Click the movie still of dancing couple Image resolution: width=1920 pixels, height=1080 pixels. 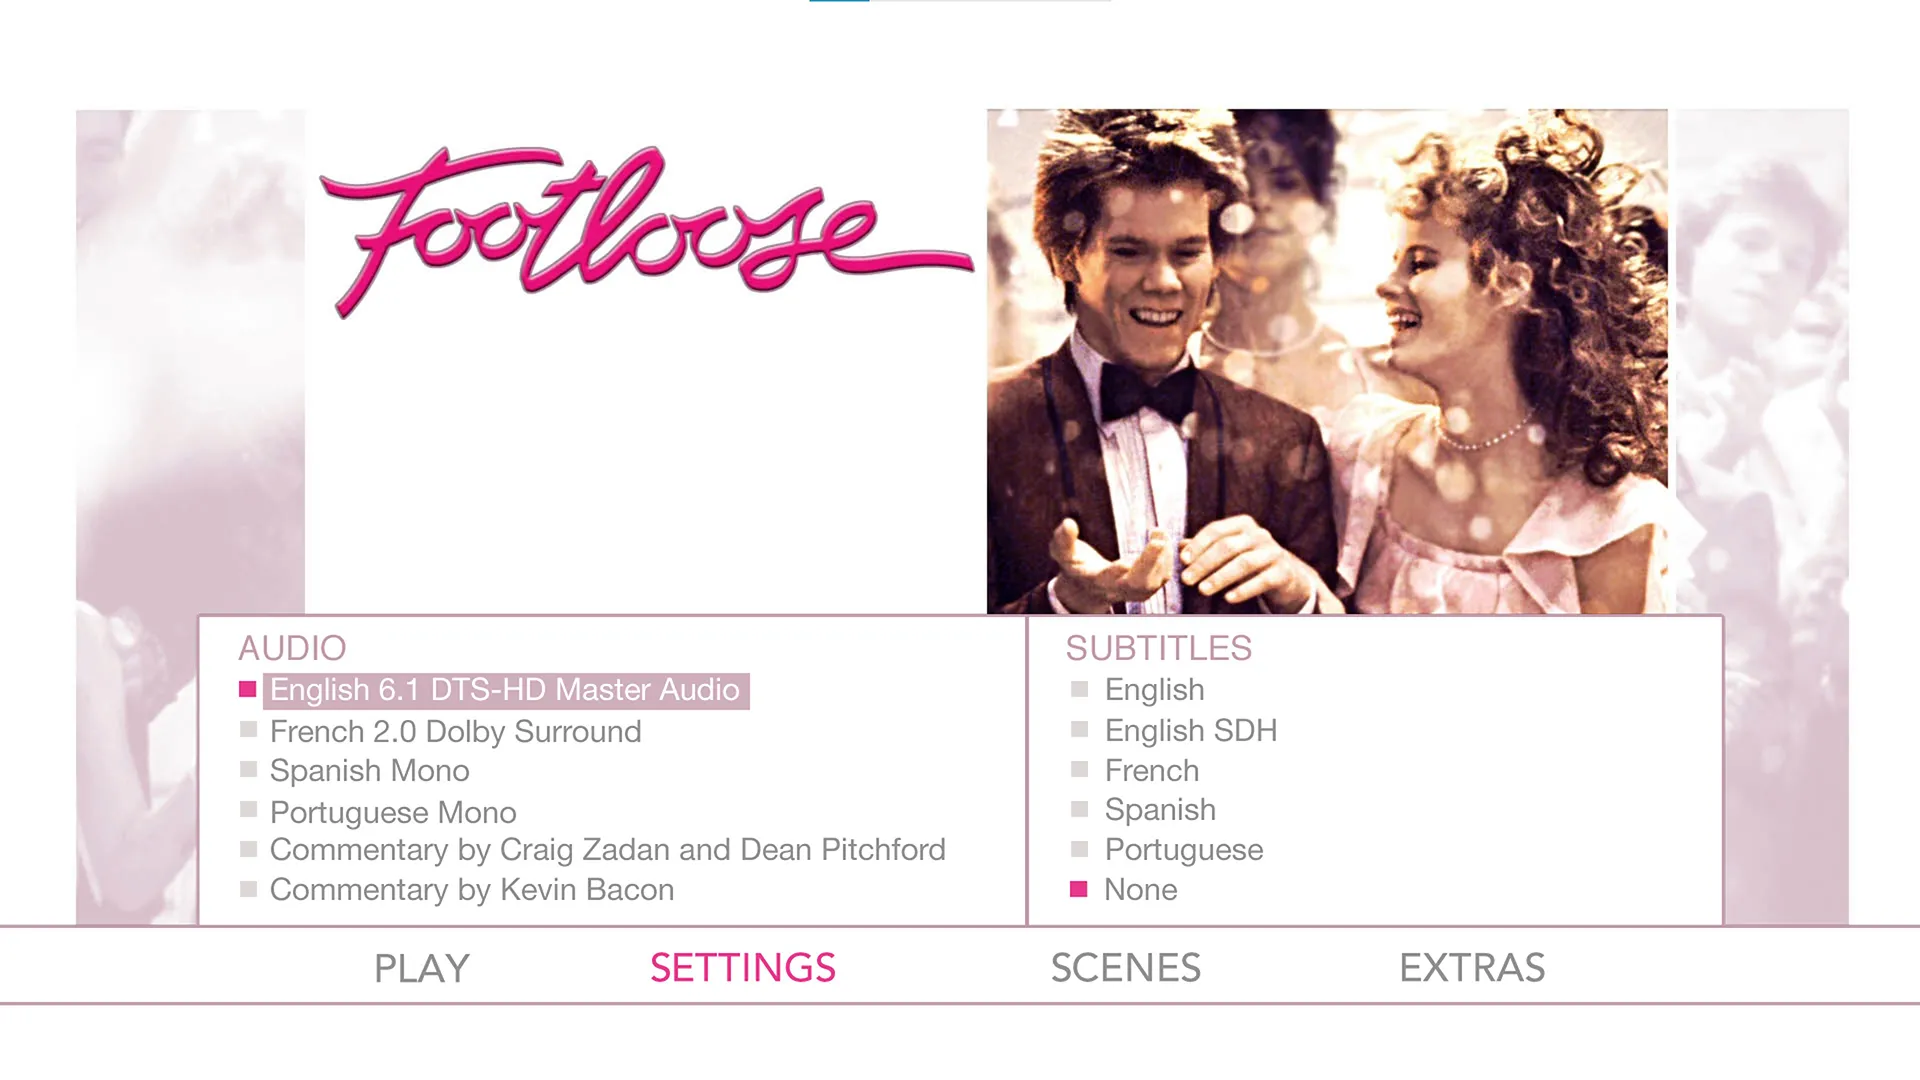click(x=1327, y=361)
